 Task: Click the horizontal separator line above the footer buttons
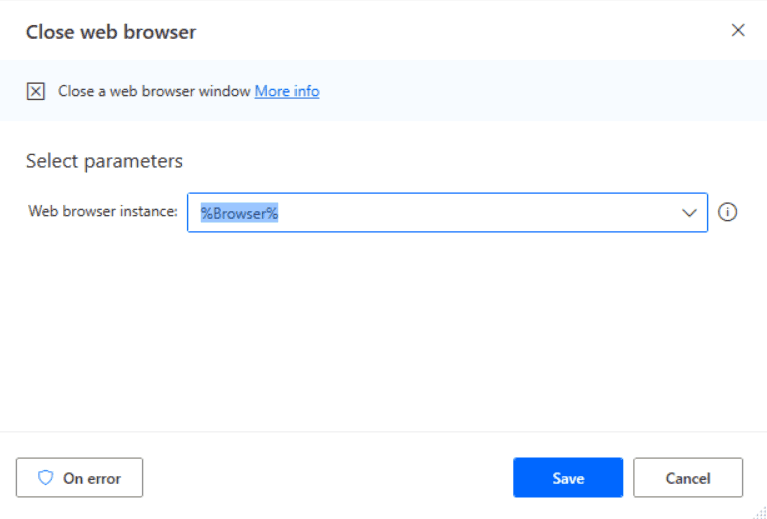point(384,431)
